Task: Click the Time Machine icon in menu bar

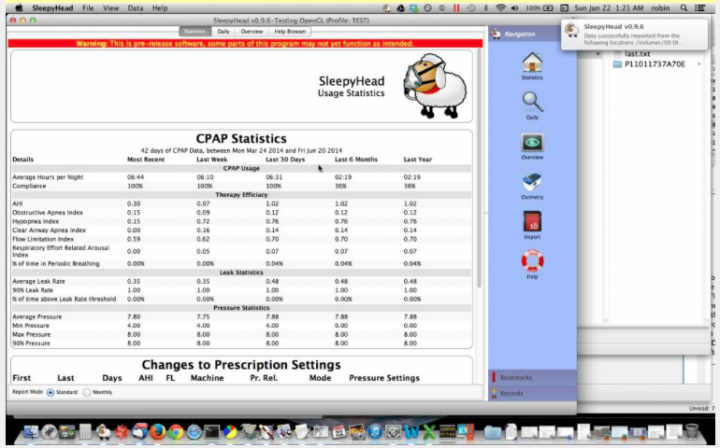Action: click(x=471, y=8)
